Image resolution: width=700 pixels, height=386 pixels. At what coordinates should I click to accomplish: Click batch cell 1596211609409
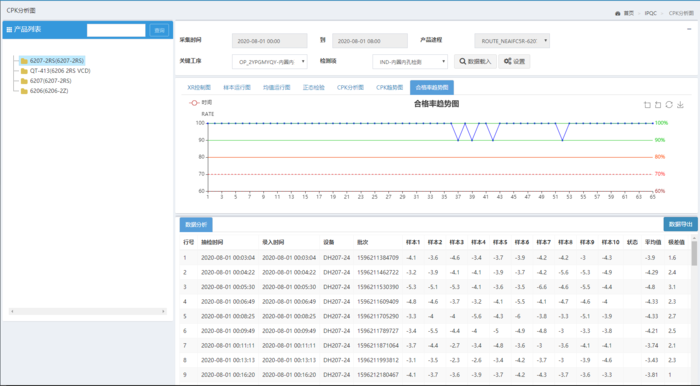378,302
